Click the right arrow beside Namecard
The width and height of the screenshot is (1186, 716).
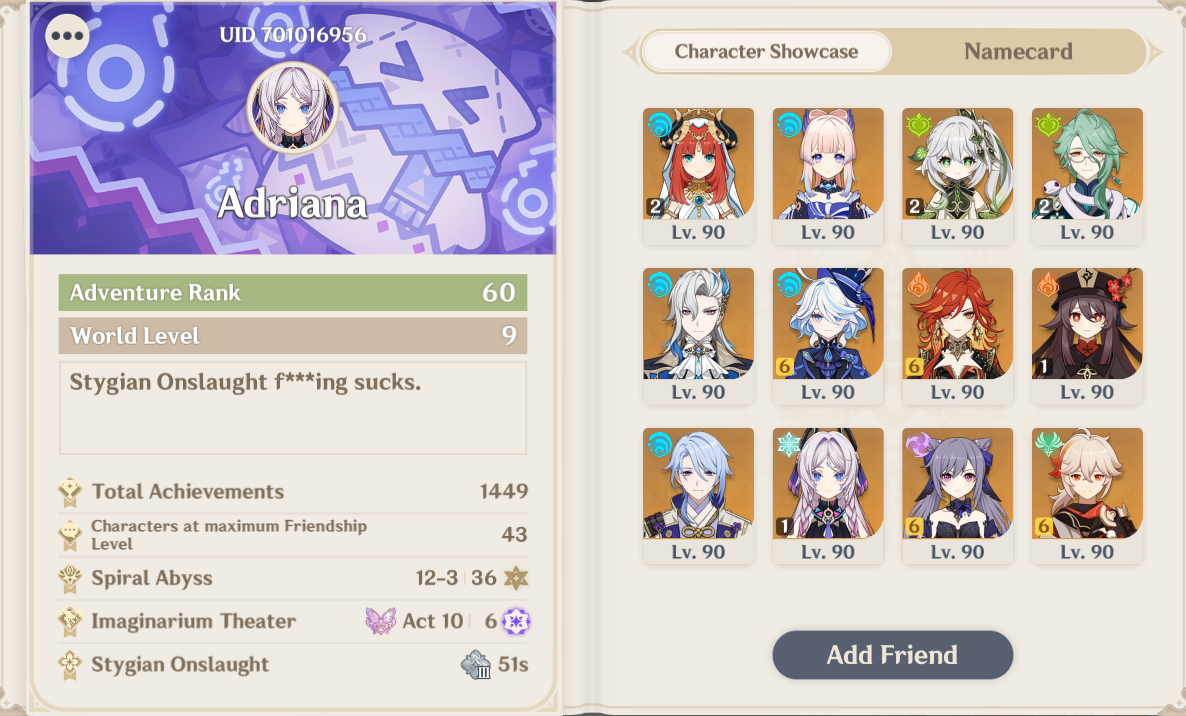[1155, 52]
